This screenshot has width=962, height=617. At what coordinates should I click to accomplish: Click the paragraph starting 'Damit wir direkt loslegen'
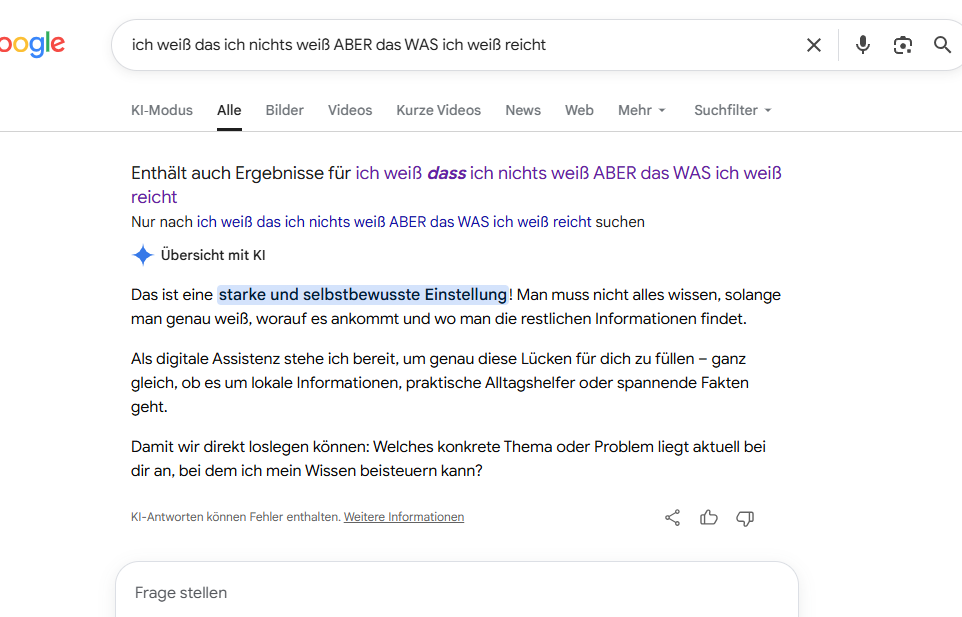click(x=448, y=459)
